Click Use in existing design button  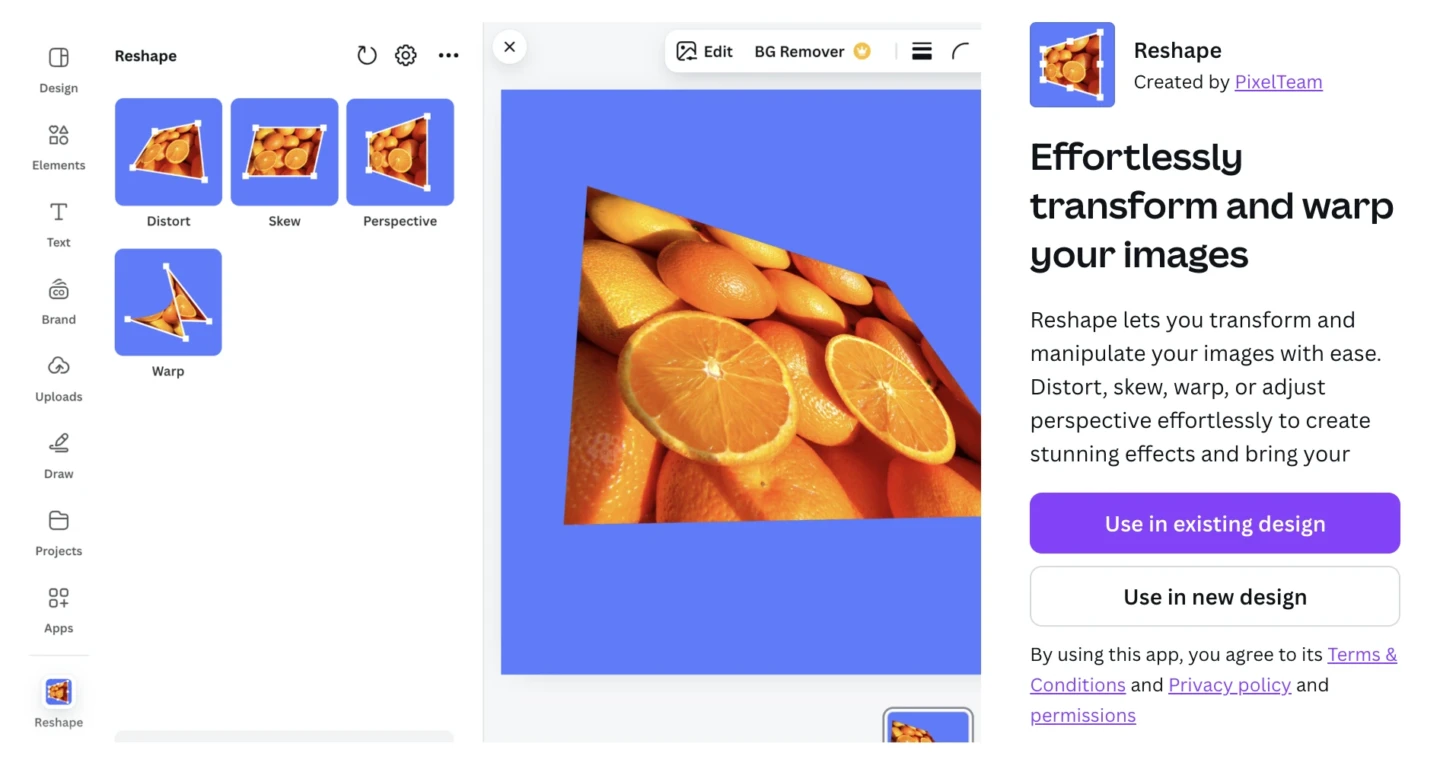click(1214, 523)
